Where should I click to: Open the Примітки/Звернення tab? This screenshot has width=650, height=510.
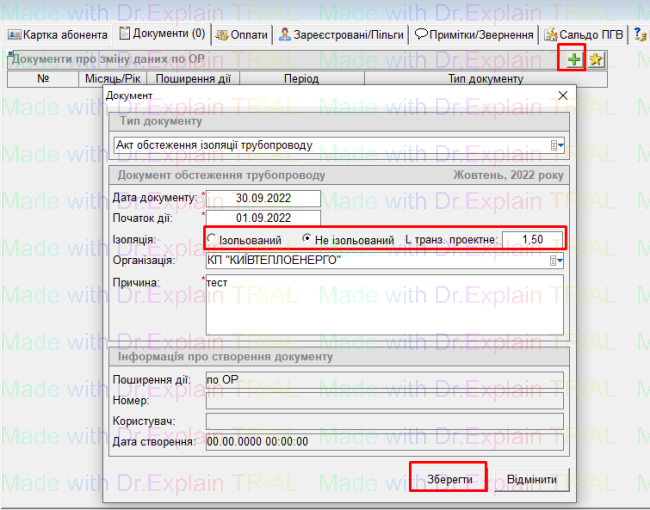474,34
